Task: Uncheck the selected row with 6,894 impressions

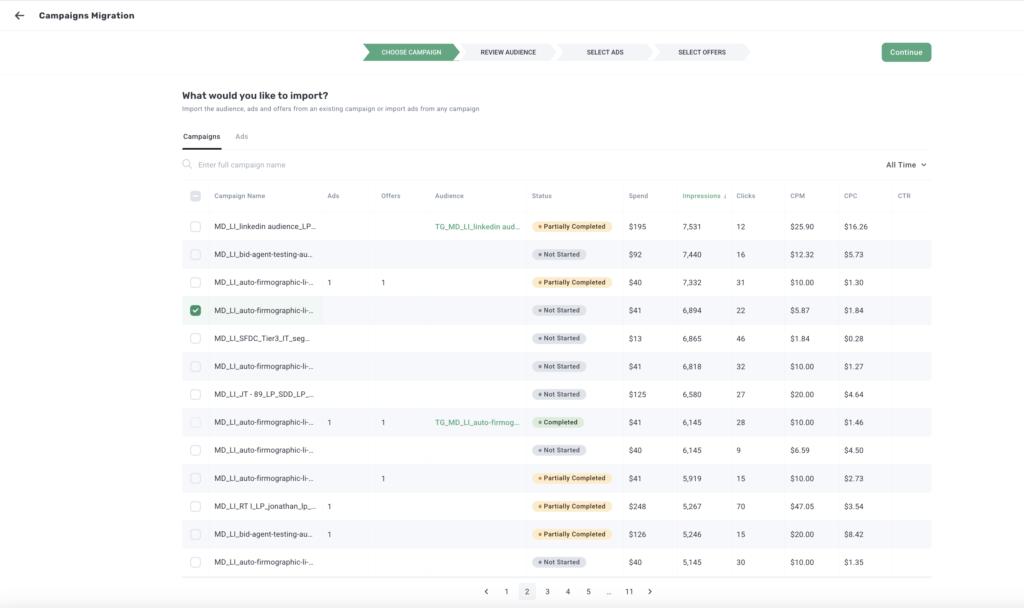Action: [195, 310]
